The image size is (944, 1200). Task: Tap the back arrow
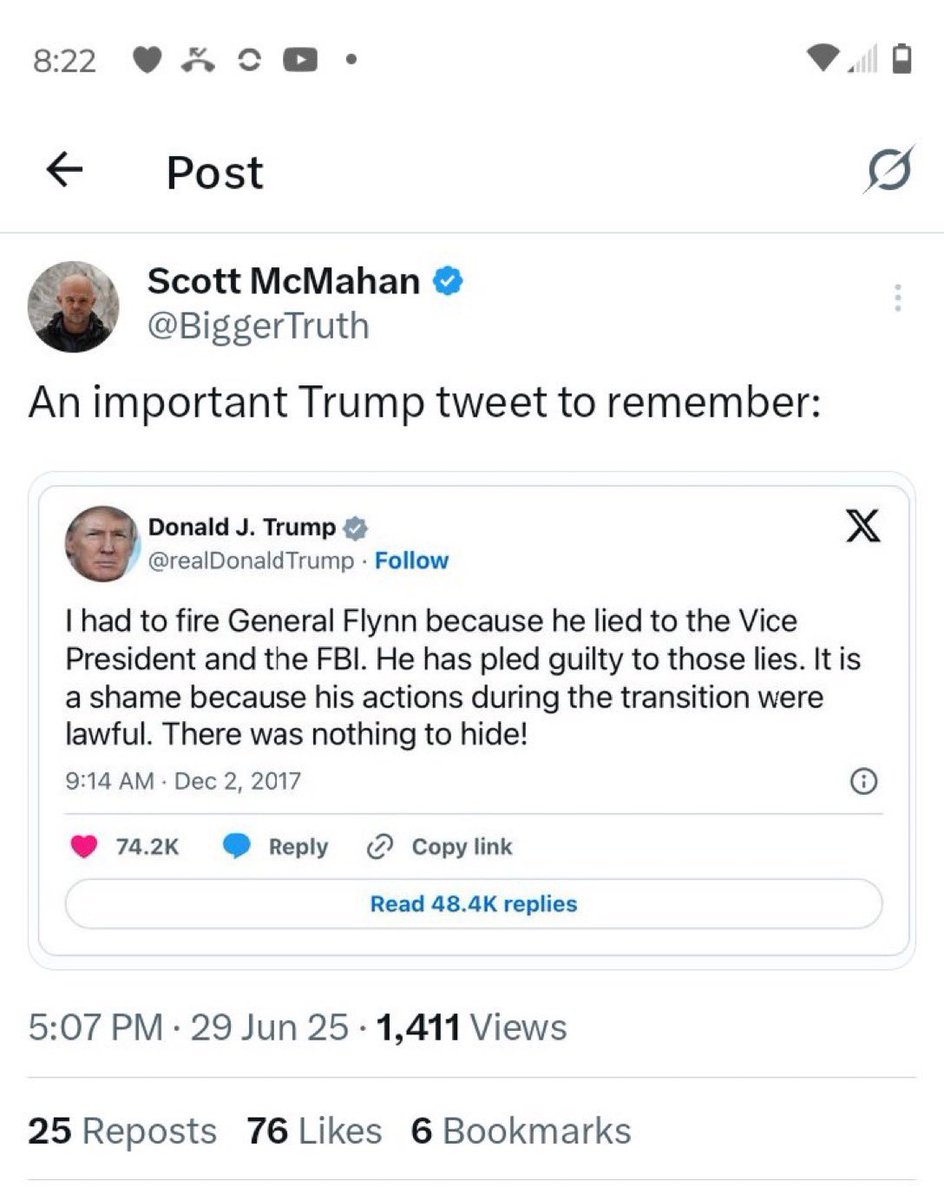coord(64,171)
